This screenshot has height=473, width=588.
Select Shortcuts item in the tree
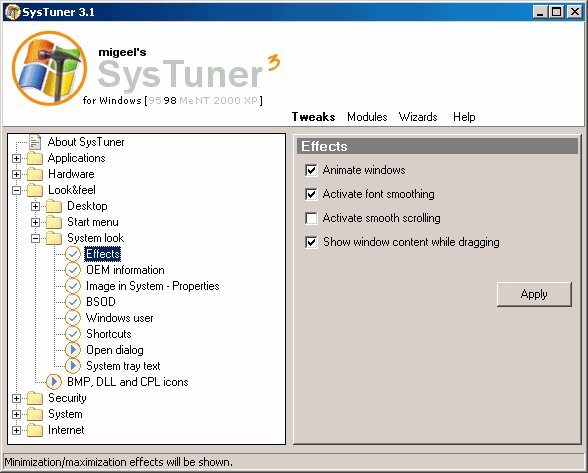click(x=109, y=334)
